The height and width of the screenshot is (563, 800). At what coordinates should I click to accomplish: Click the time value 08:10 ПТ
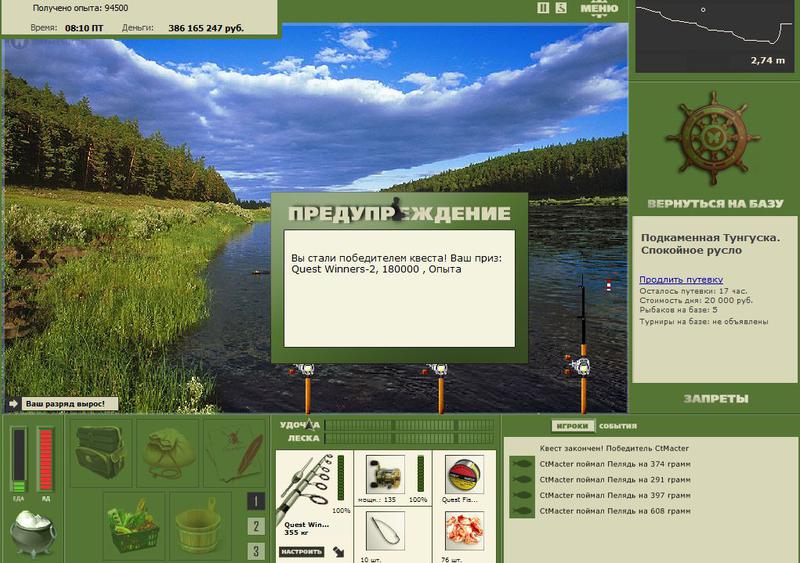[x=84, y=28]
